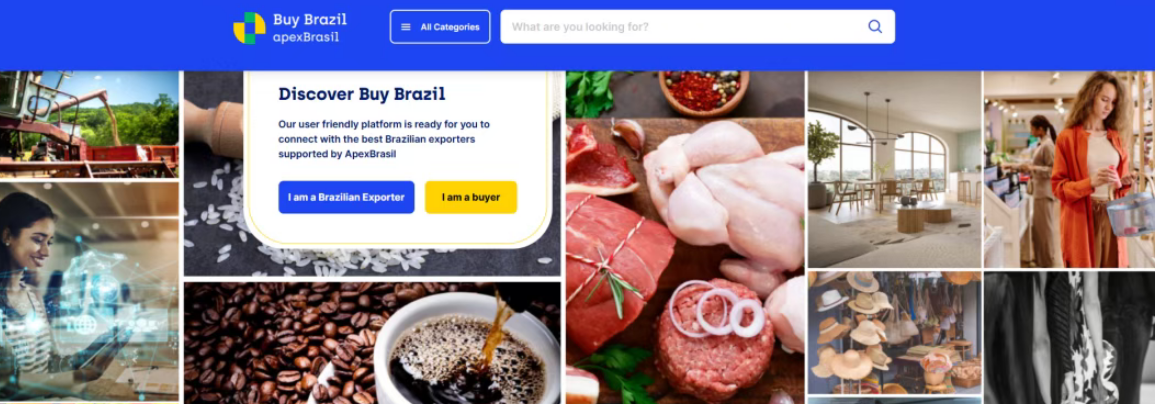Click the spice bowl above the meat

(703, 93)
